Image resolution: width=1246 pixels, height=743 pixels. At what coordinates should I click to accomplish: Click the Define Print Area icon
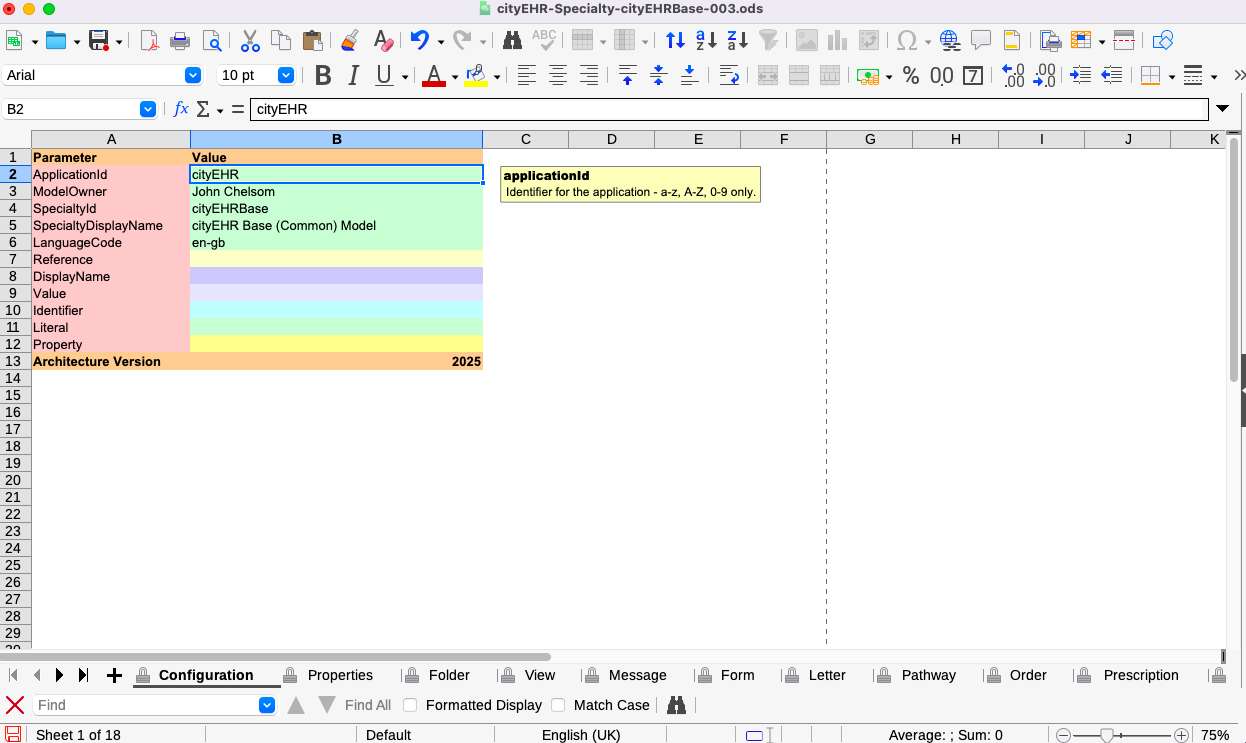coord(1050,41)
